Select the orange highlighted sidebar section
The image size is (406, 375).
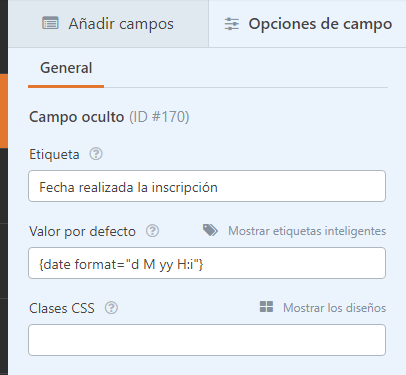[4, 111]
